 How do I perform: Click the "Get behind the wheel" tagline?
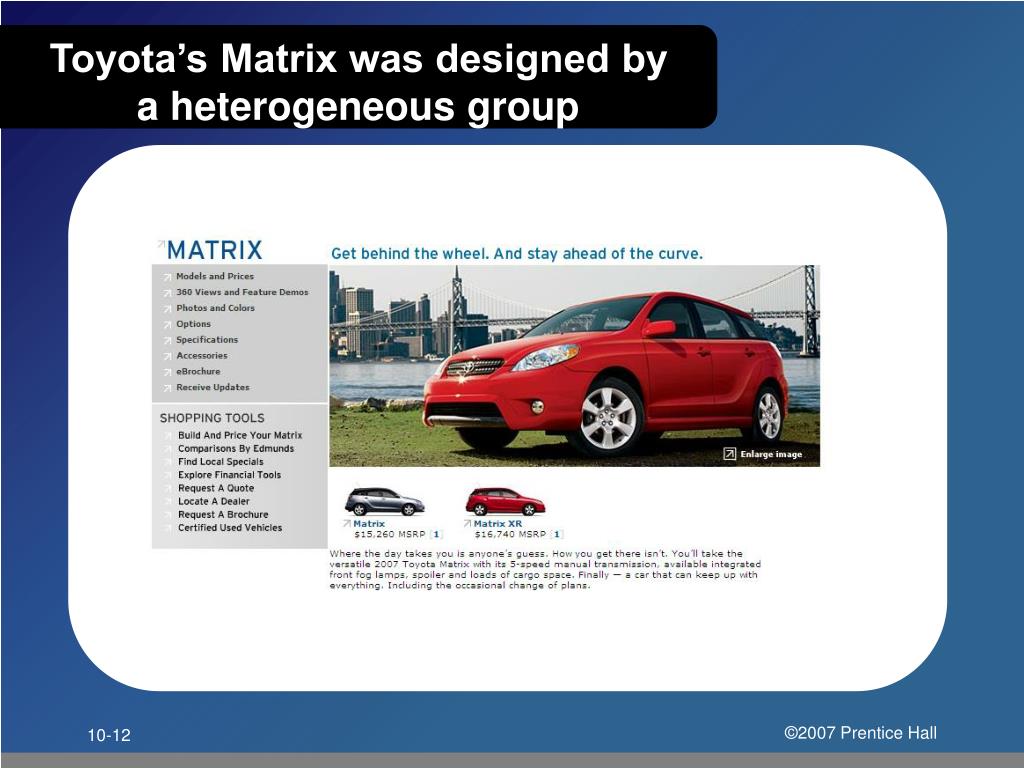point(517,253)
